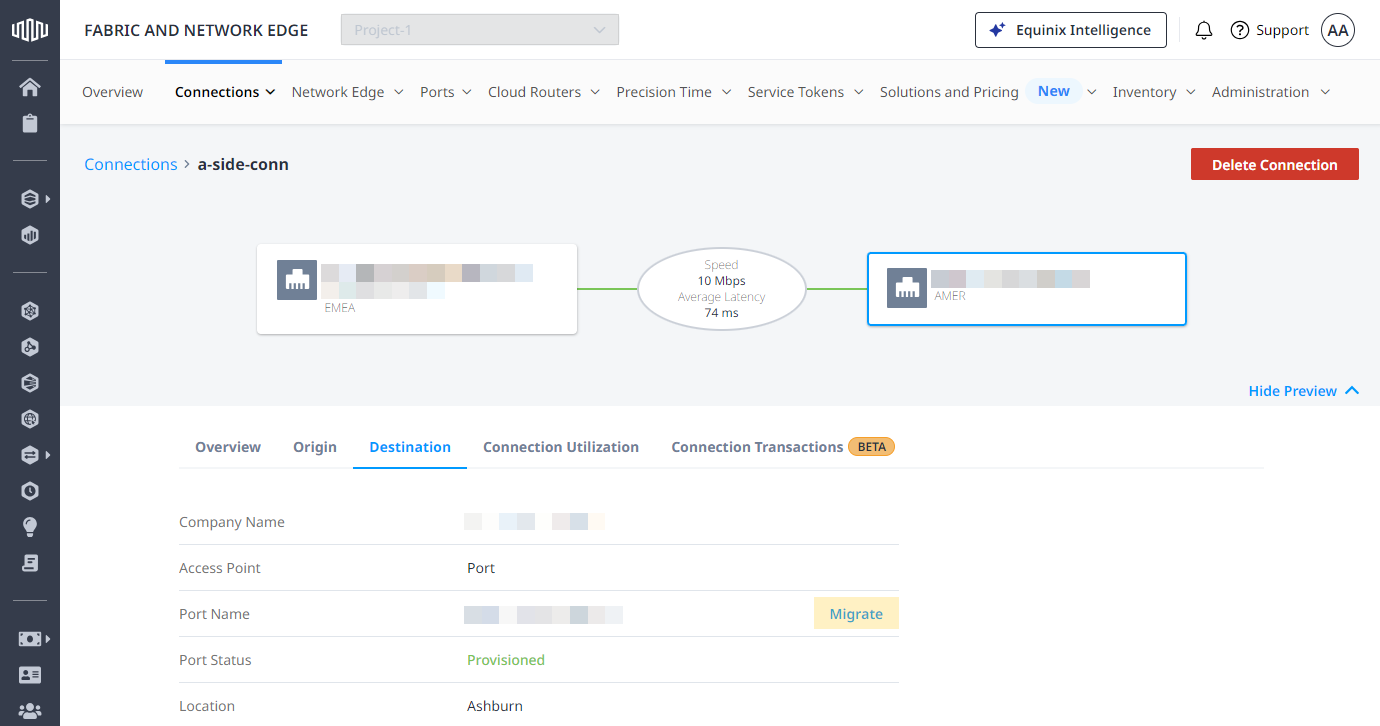
Task: Expand the Ports menu
Action: click(445, 92)
